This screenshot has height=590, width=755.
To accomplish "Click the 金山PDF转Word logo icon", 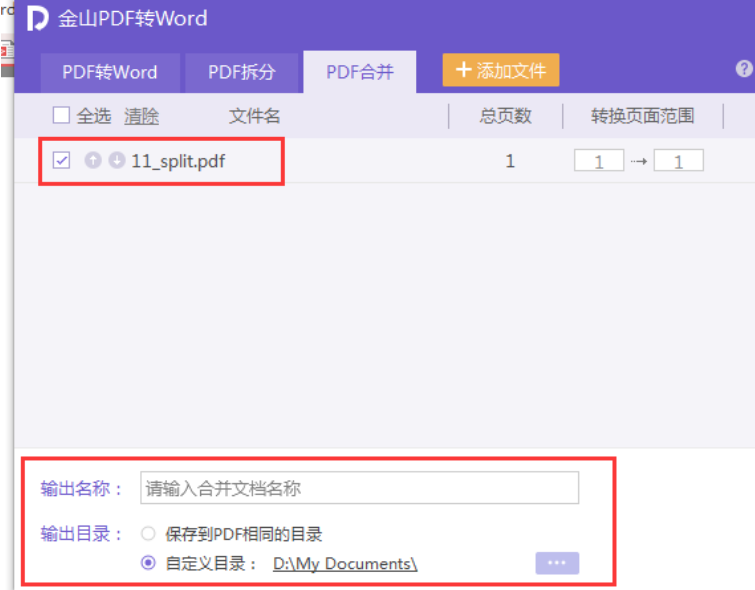I will (38, 18).
